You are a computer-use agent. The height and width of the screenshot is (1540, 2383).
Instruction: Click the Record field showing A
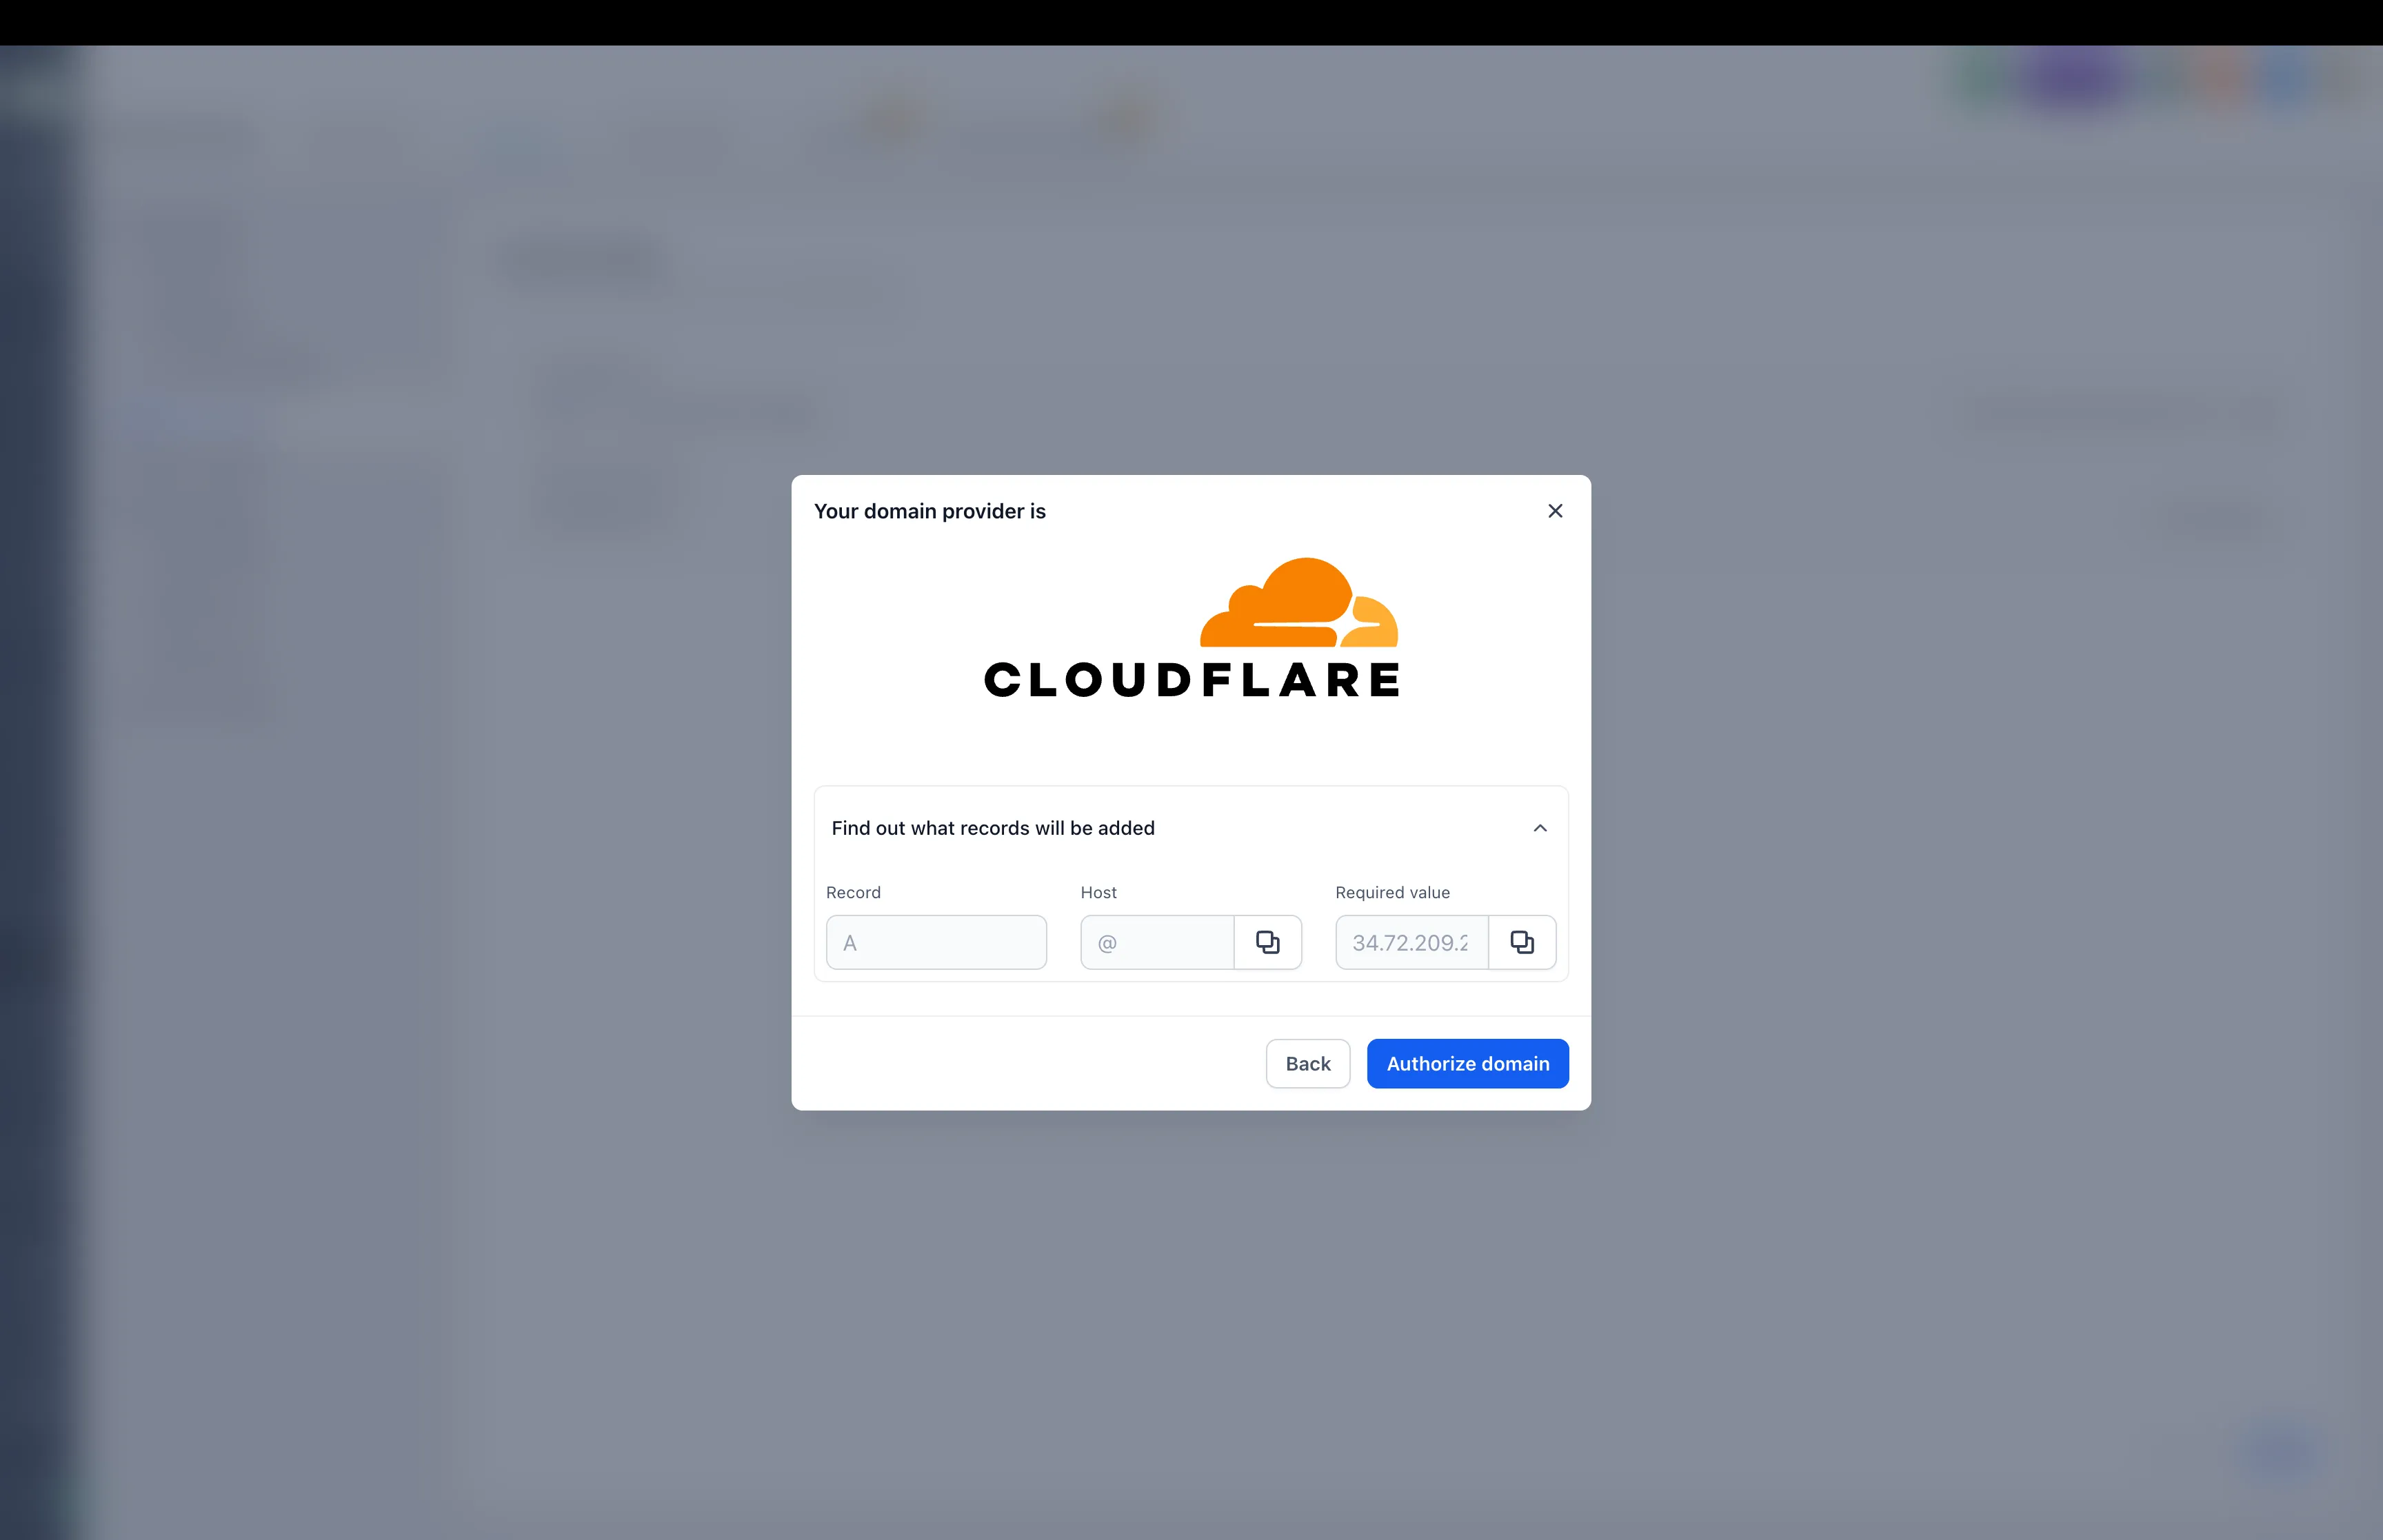click(x=935, y=942)
